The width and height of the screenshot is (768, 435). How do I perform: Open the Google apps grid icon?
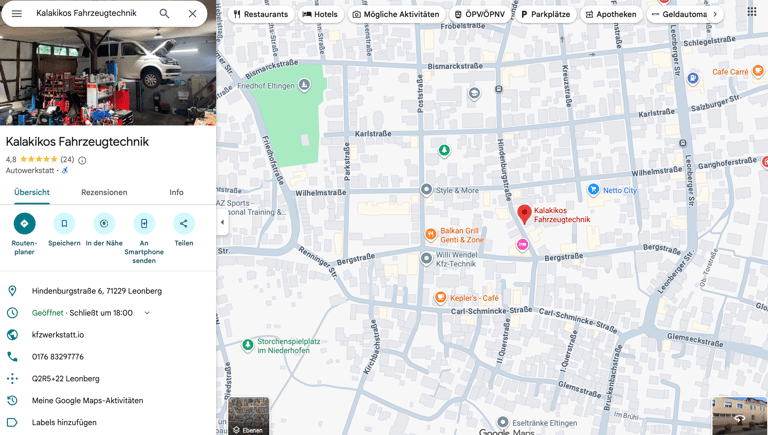click(x=752, y=11)
